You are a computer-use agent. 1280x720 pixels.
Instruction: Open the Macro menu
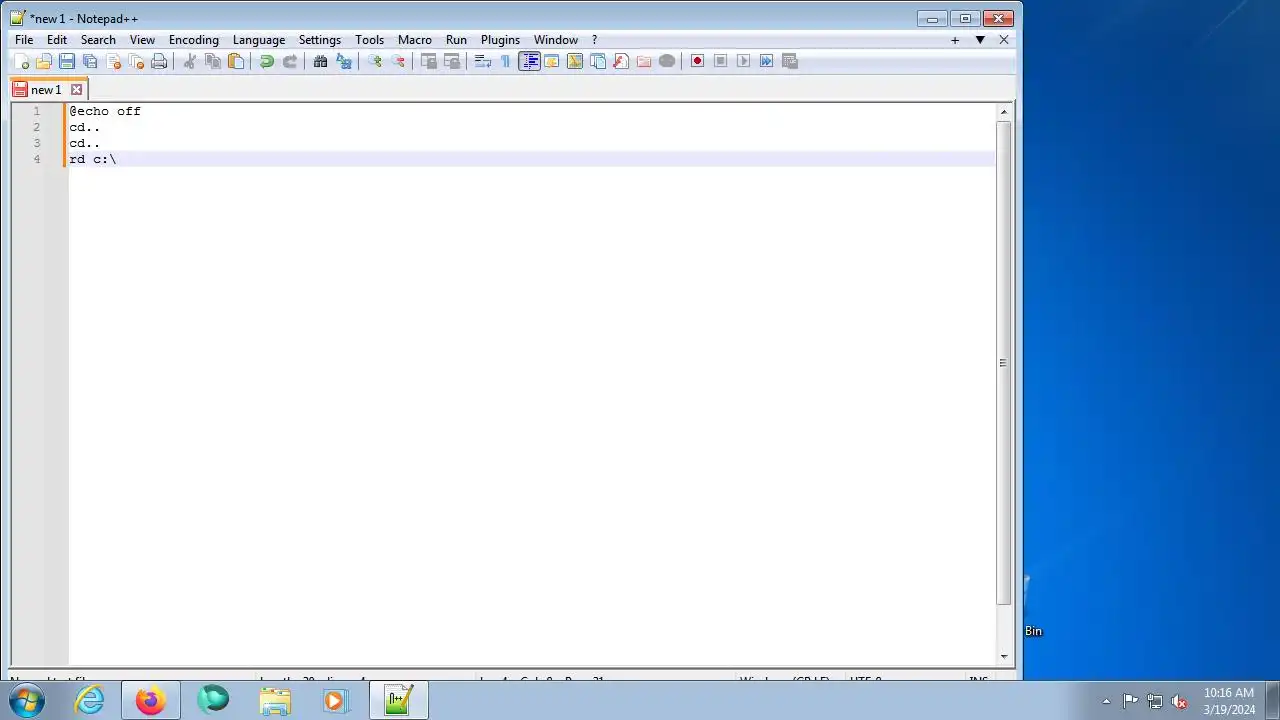click(x=415, y=40)
